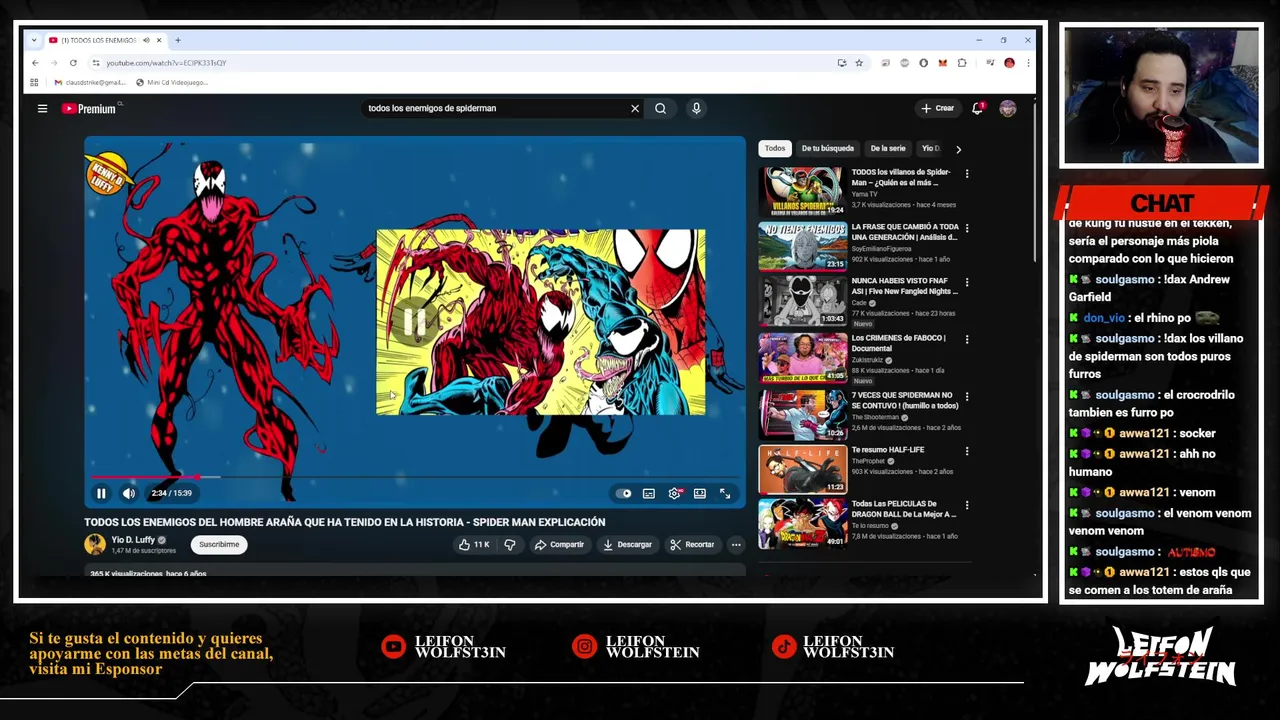The width and height of the screenshot is (1280, 720).
Task: Open the Spider-Man villains video thumbnail
Action: tap(802, 191)
